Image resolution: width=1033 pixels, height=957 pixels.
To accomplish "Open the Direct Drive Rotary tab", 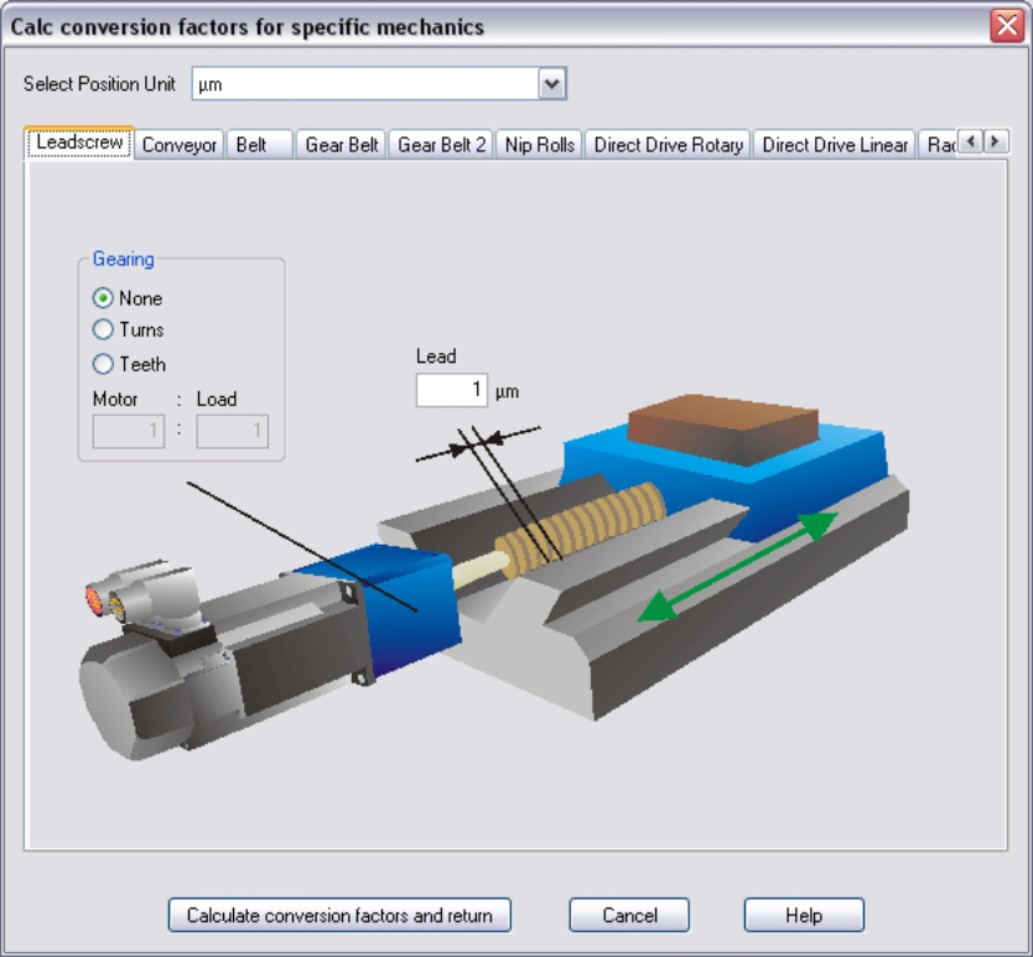I will click(668, 145).
